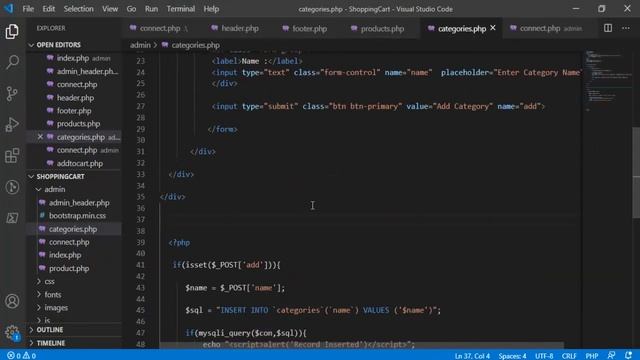Open the File menu
Image resolution: width=640 pixels, height=360 pixels.
[x=28, y=9]
